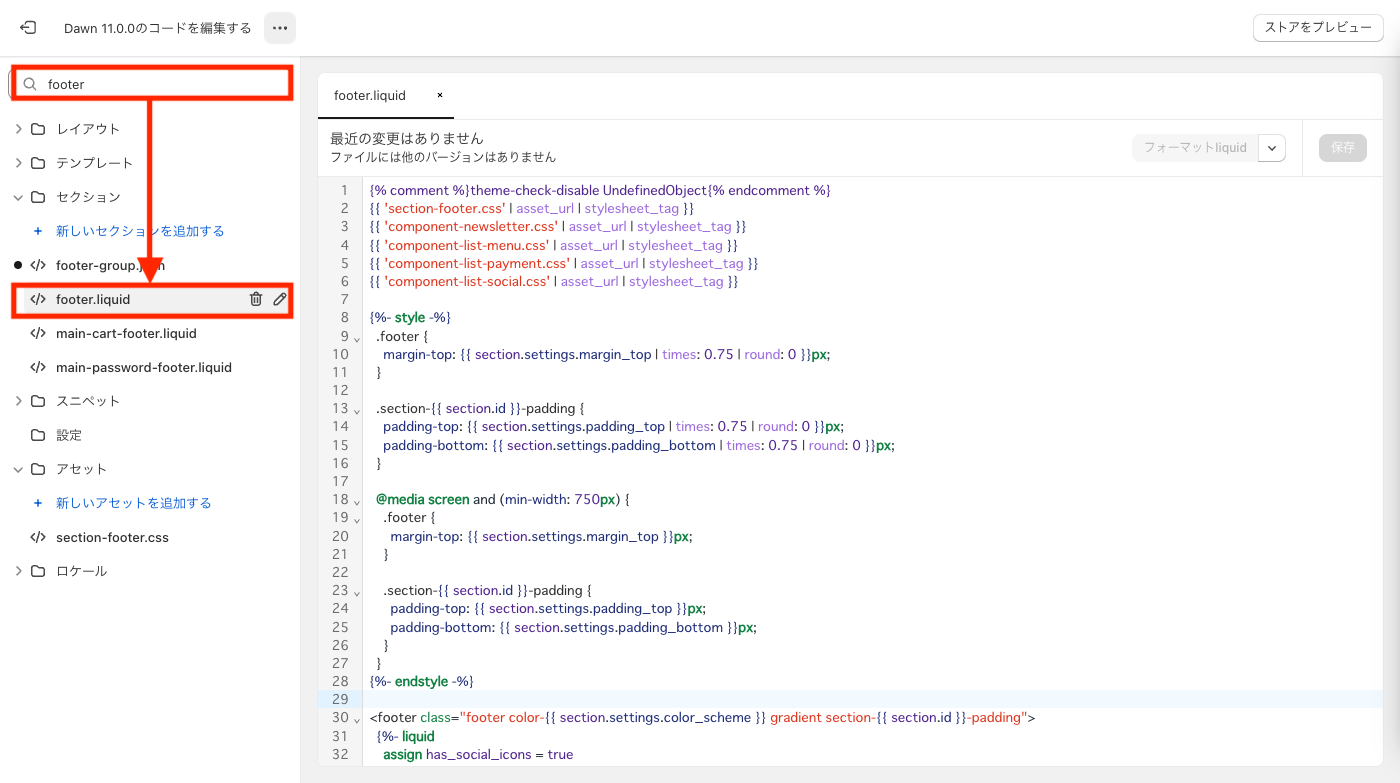Open the フォーマットliquid dropdown arrow
This screenshot has height=783, width=1400.
coord(1271,148)
